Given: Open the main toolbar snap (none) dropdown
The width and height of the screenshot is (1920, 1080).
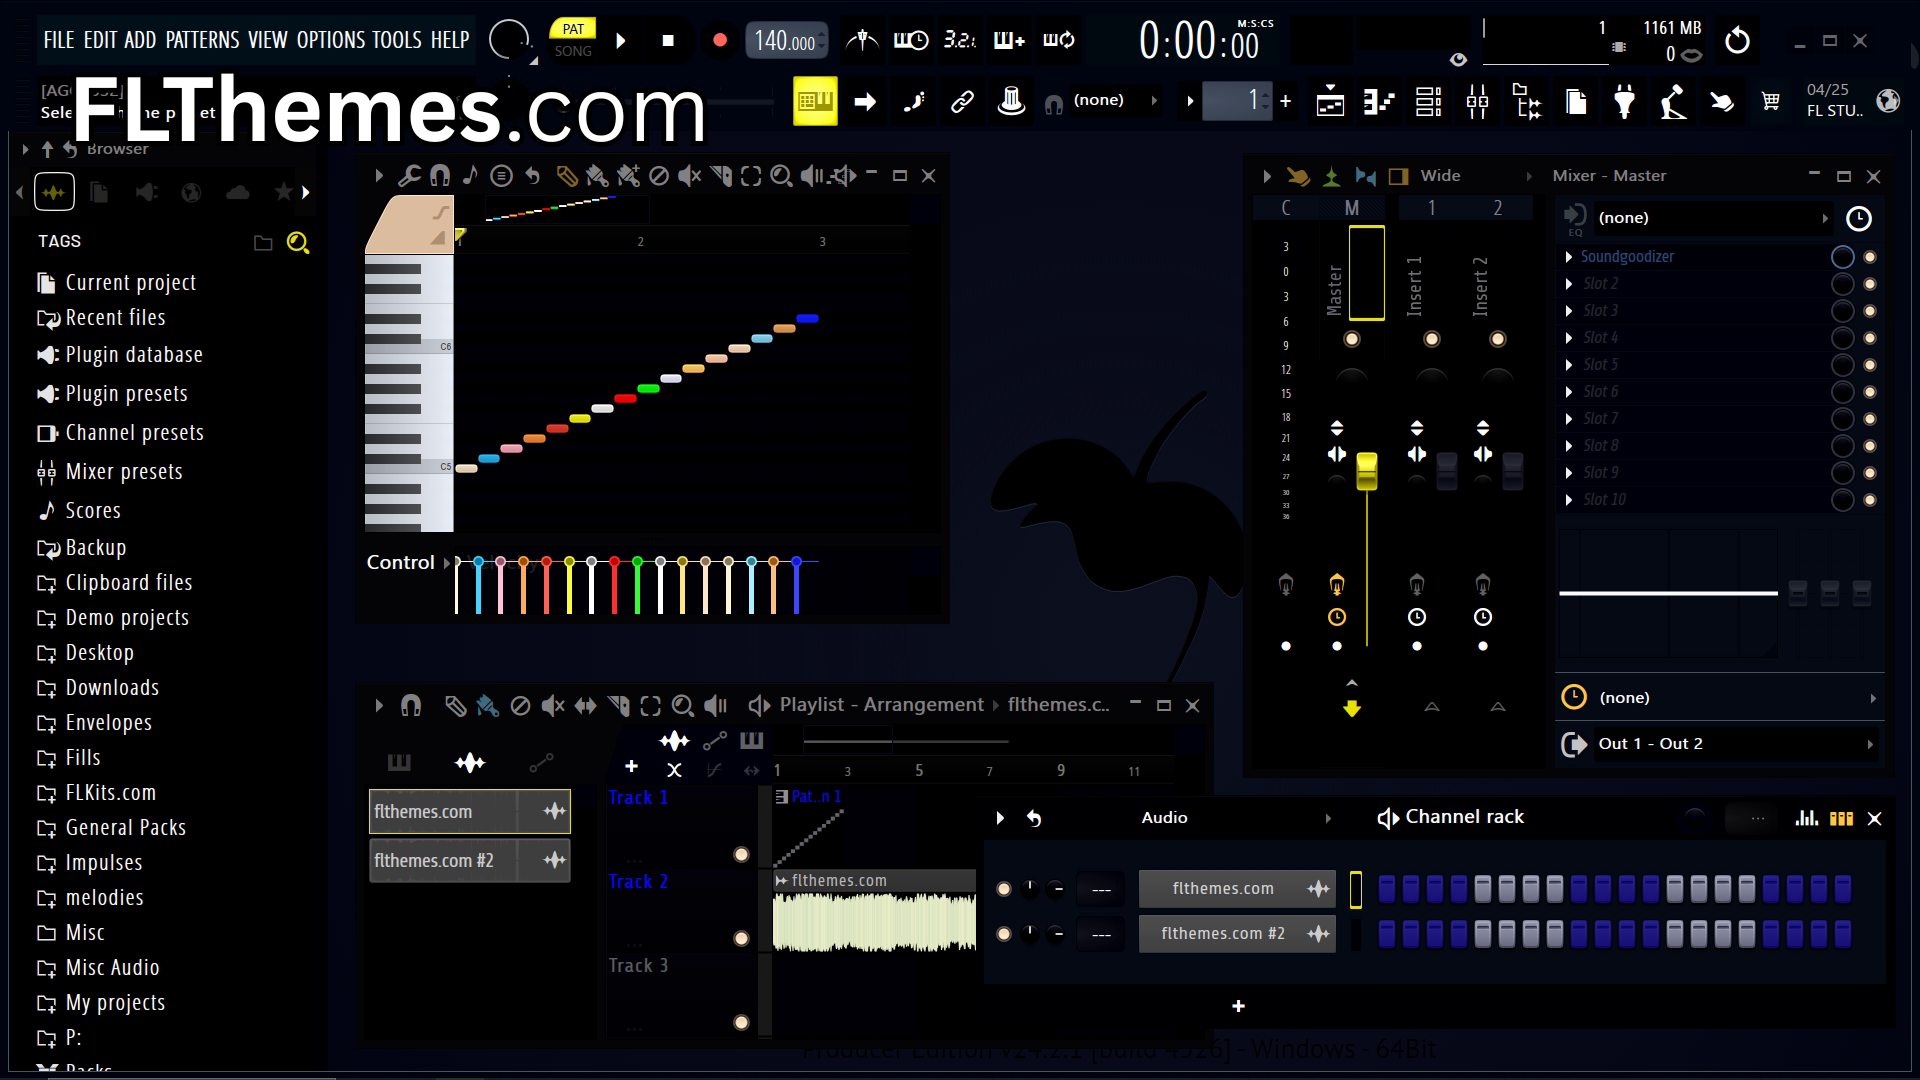Looking at the screenshot, I should click(1115, 101).
